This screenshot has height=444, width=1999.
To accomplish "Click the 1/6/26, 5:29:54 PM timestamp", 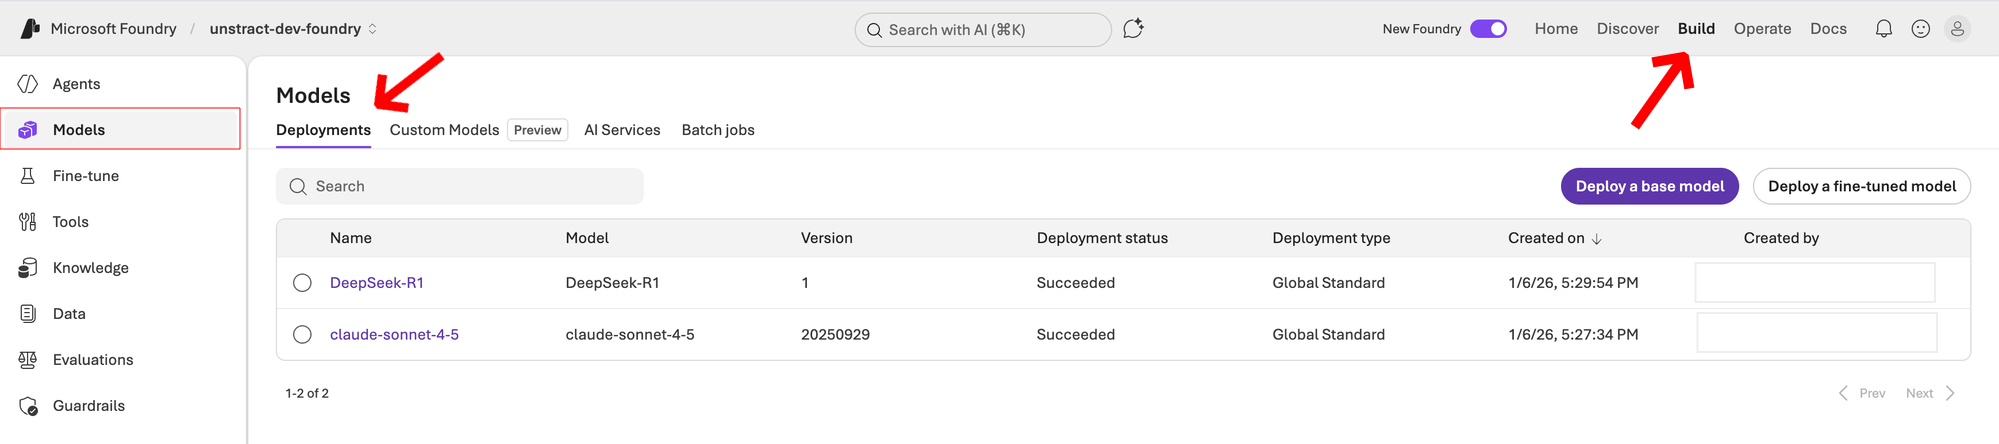I will point(1573,283).
